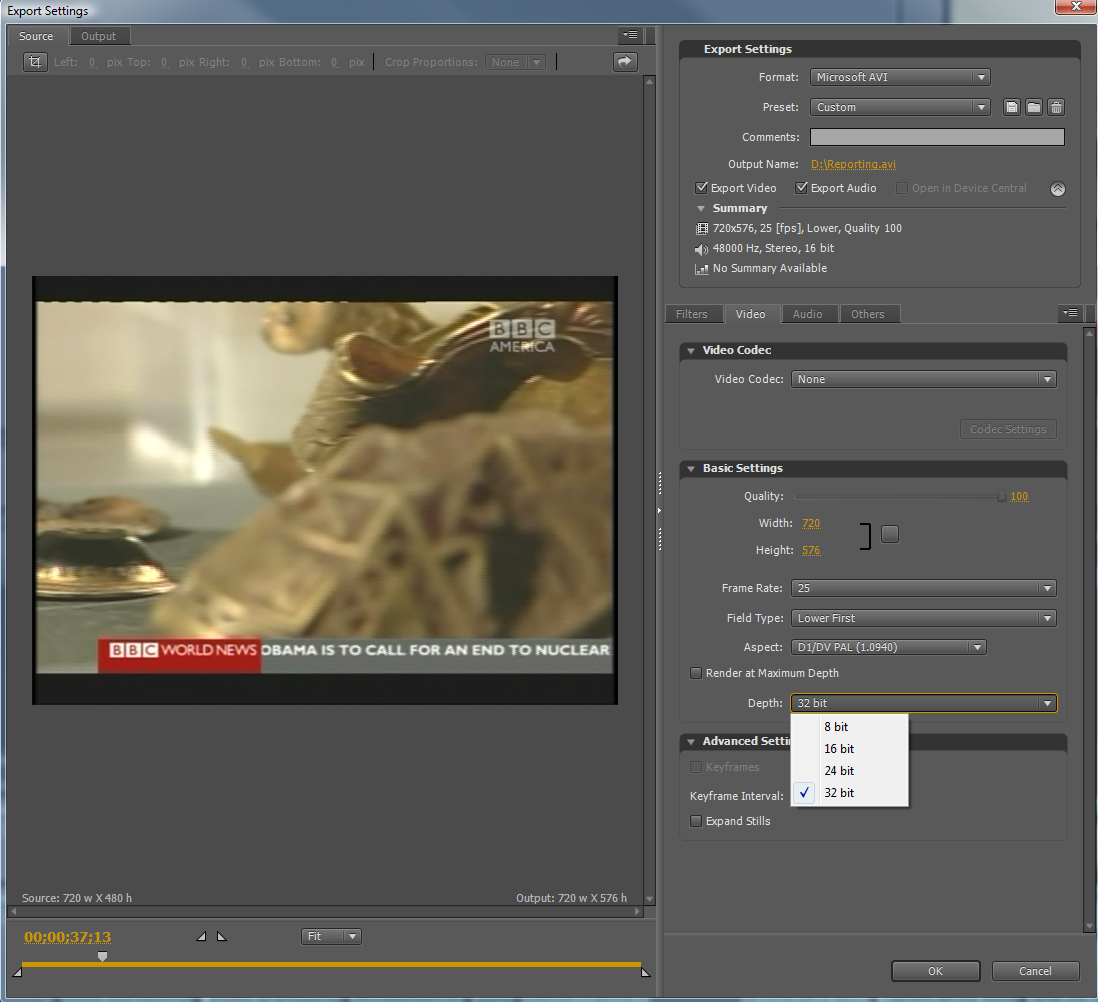Open the Video tab panel flyout menu
Screen dimensions: 1098x1002
point(1071,313)
